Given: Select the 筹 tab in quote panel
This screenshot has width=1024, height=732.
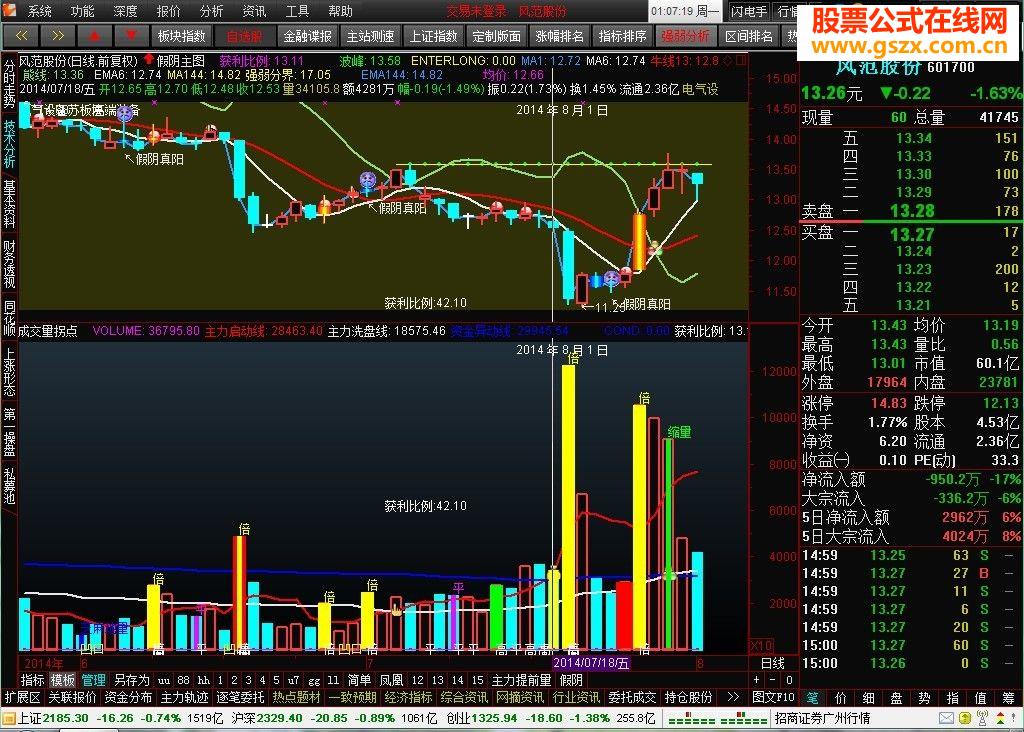Looking at the screenshot, I should click(1009, 697).
